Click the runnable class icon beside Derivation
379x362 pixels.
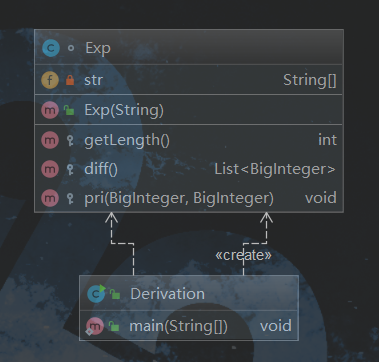[96, 294]
